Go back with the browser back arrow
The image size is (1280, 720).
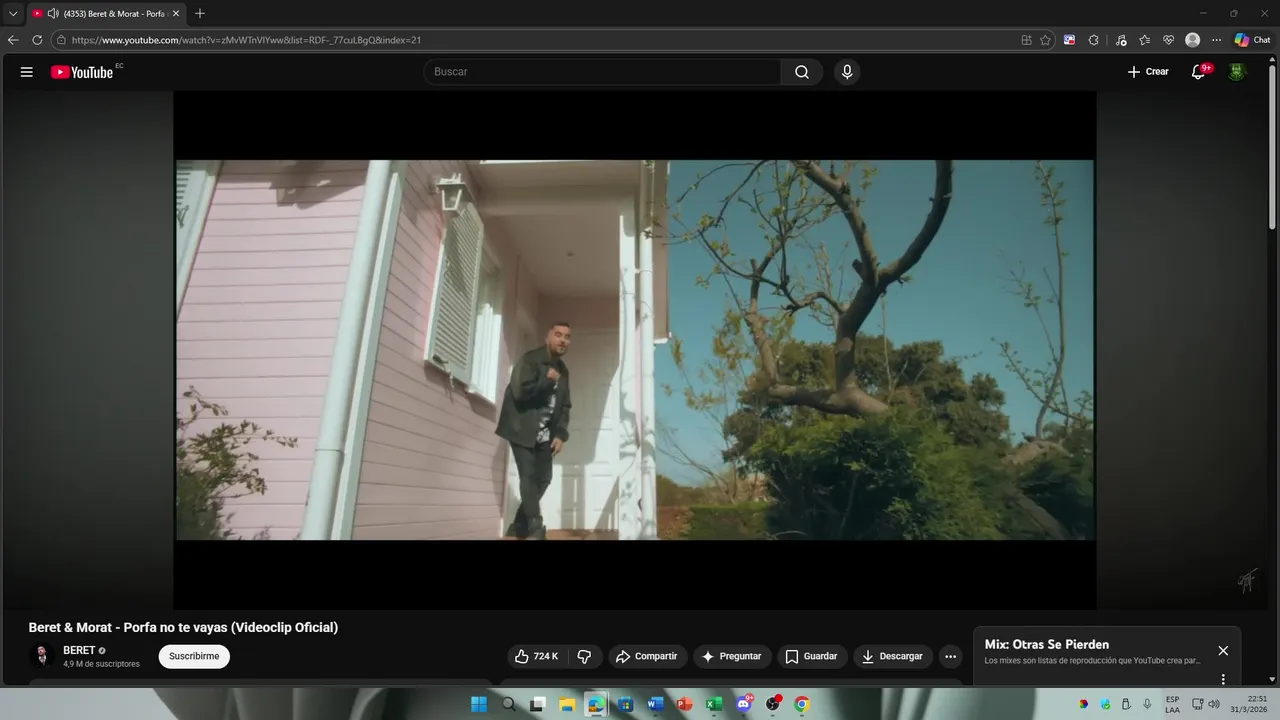(13, 40)
